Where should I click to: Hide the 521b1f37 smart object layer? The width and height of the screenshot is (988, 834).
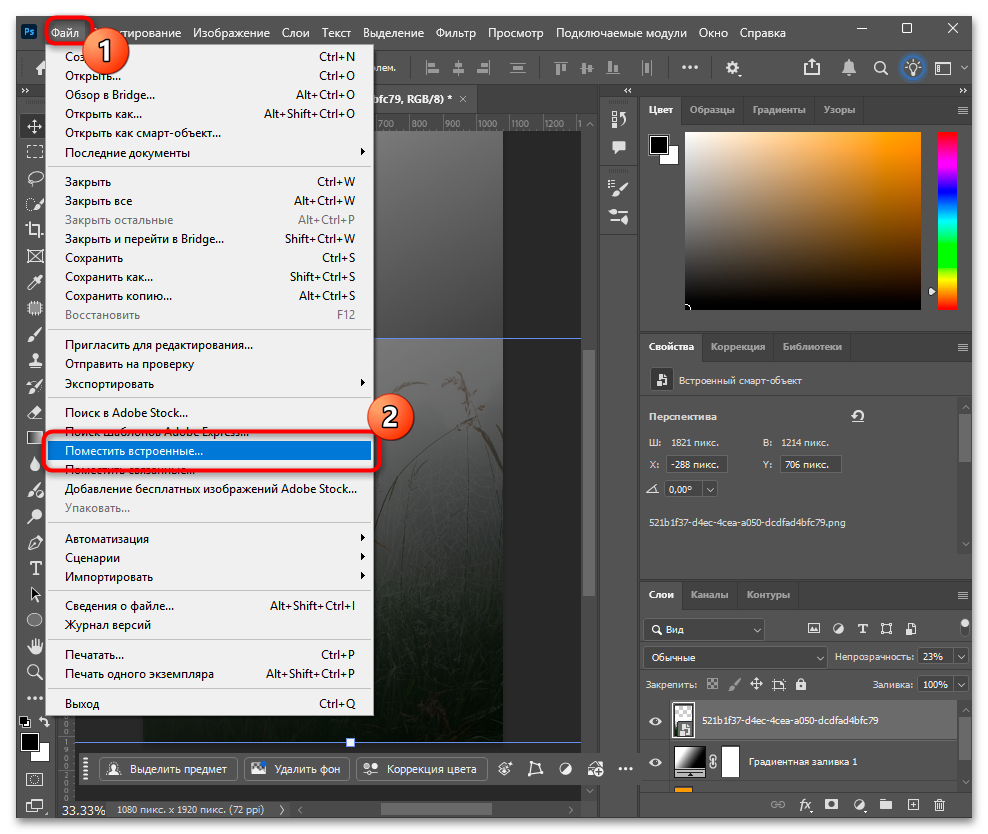(x=655, y=721)
